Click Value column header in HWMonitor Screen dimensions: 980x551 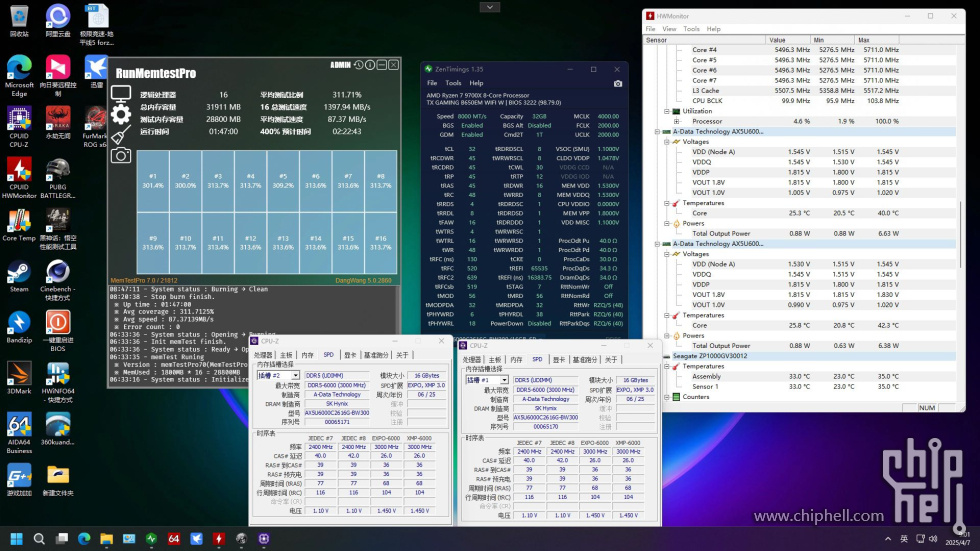(x=788, y=40)
